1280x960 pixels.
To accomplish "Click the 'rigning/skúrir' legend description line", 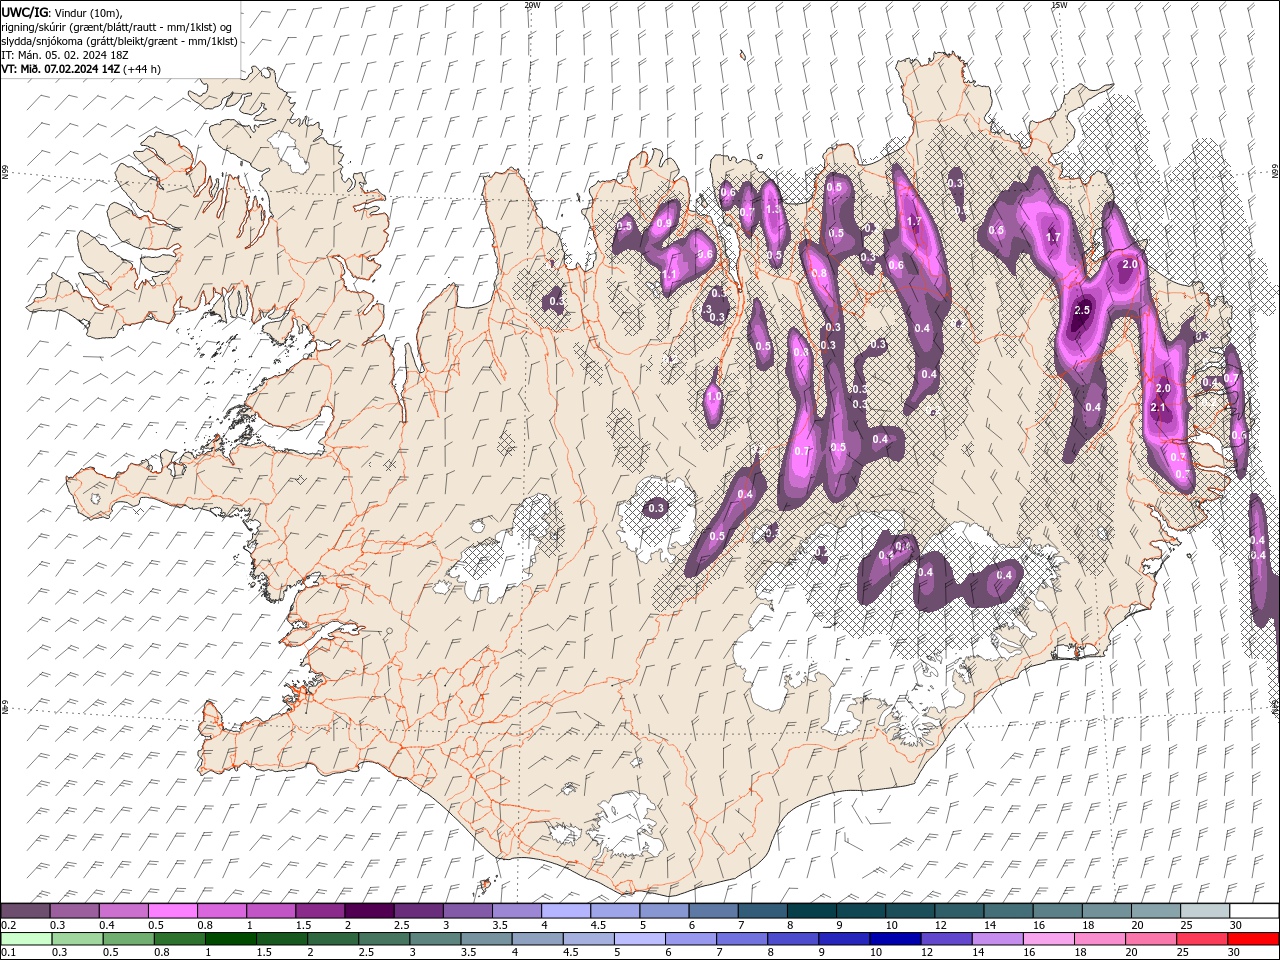I will (116, 26).
